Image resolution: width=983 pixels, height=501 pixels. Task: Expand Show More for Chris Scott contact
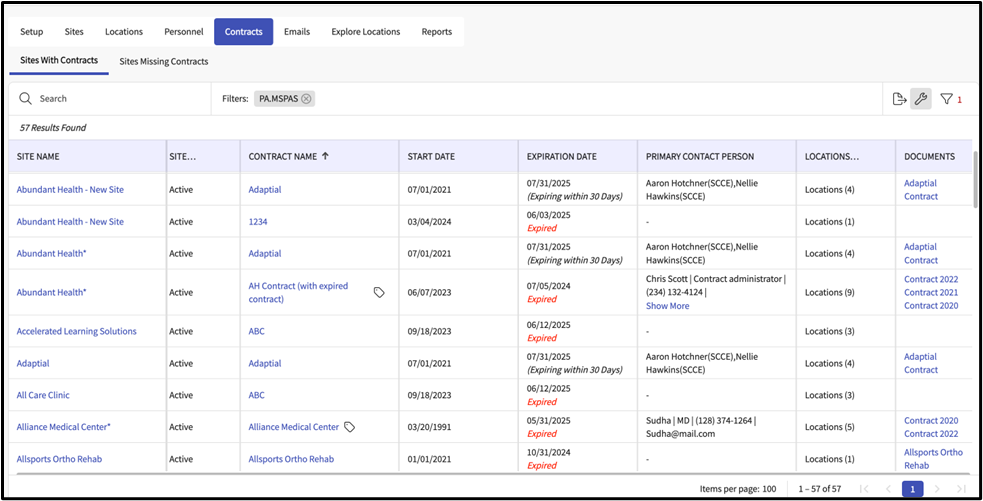667,306
